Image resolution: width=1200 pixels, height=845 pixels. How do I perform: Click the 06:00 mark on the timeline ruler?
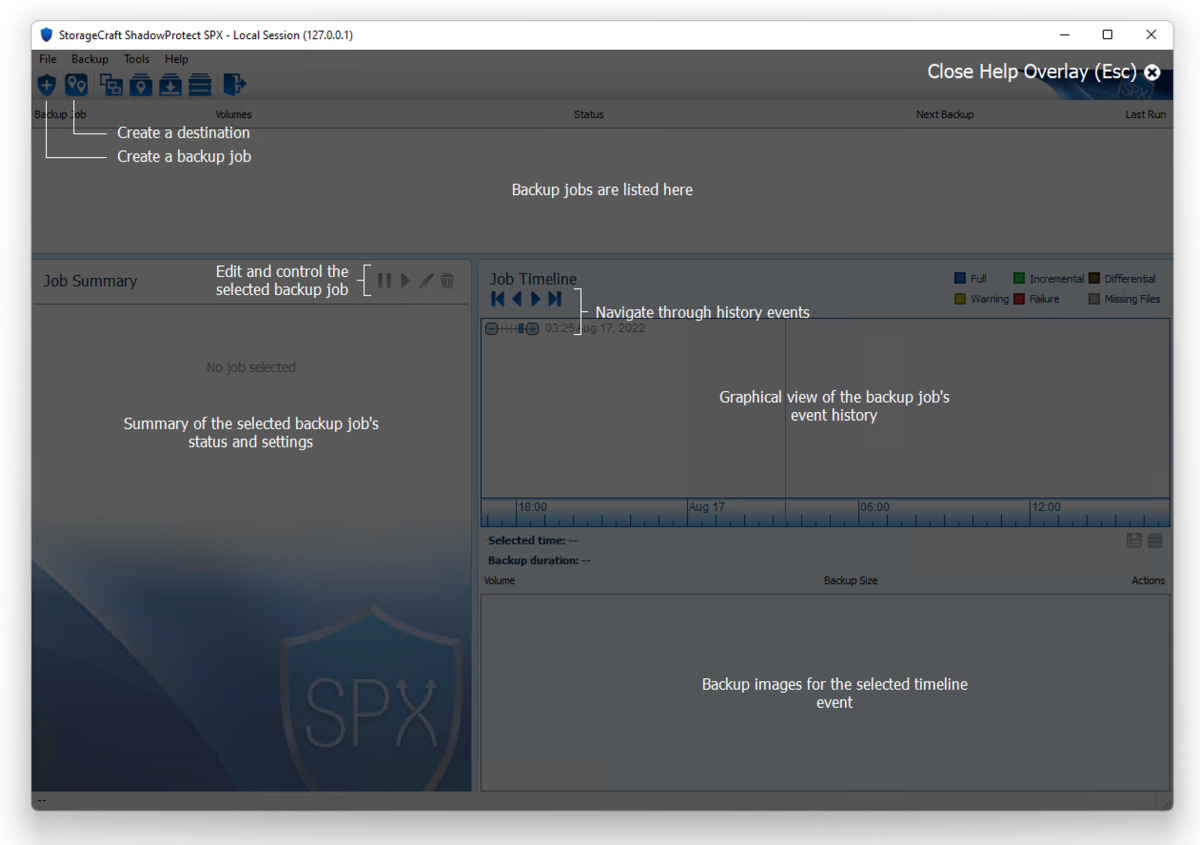875,508
